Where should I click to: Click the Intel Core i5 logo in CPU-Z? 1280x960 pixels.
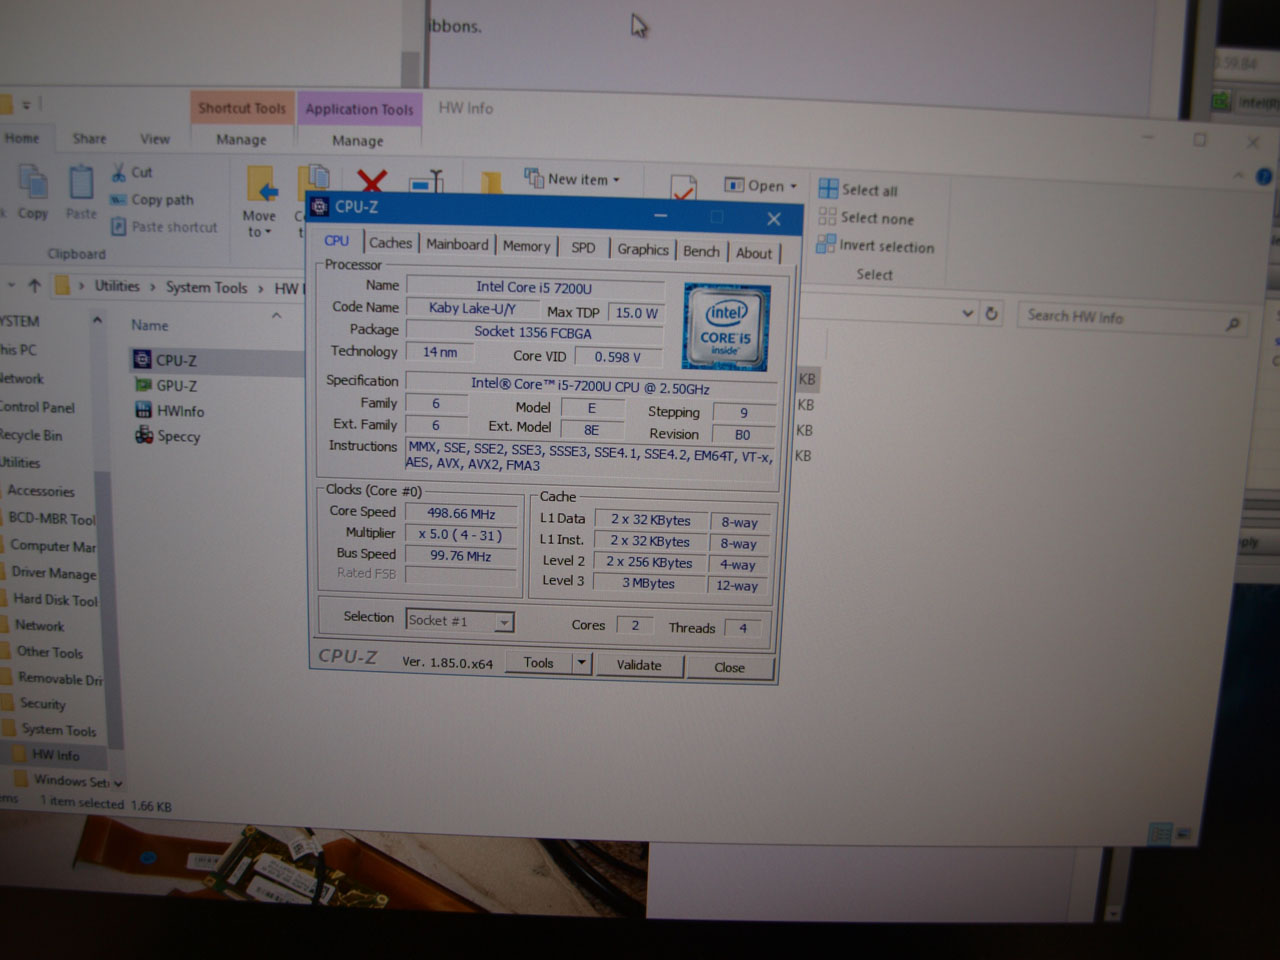[x=726, y=327]
